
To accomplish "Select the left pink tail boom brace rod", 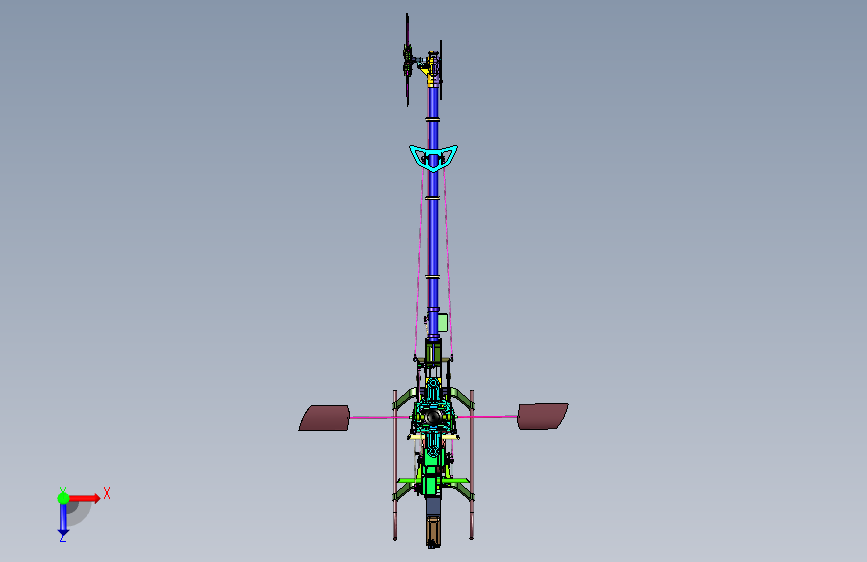I will (x=419, y=260).
